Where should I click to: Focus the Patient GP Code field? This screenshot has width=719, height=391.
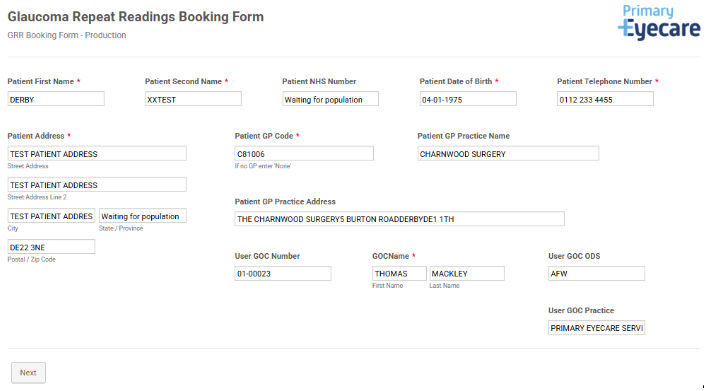pos(304,154)
